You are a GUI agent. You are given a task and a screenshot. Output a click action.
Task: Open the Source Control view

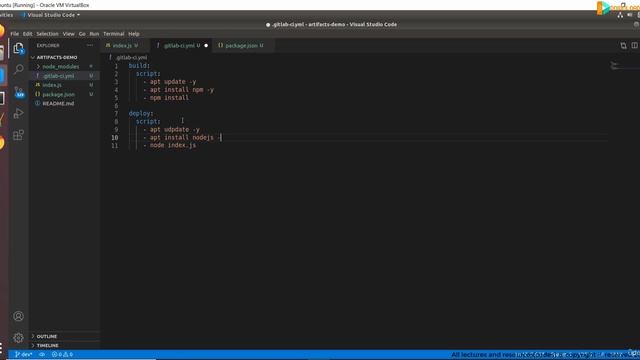19,92
